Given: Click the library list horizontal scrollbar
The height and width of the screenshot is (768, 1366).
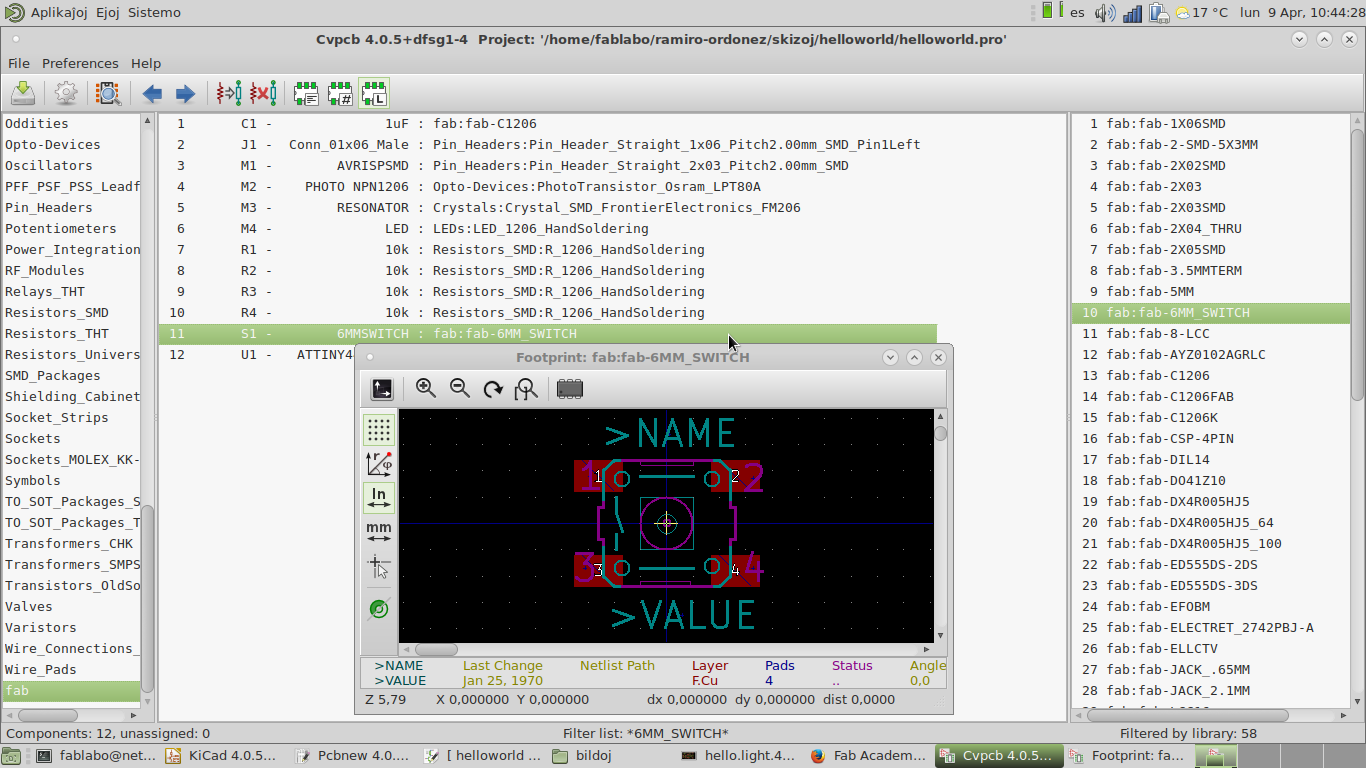Looking at the screenshot, I should 48,715.
